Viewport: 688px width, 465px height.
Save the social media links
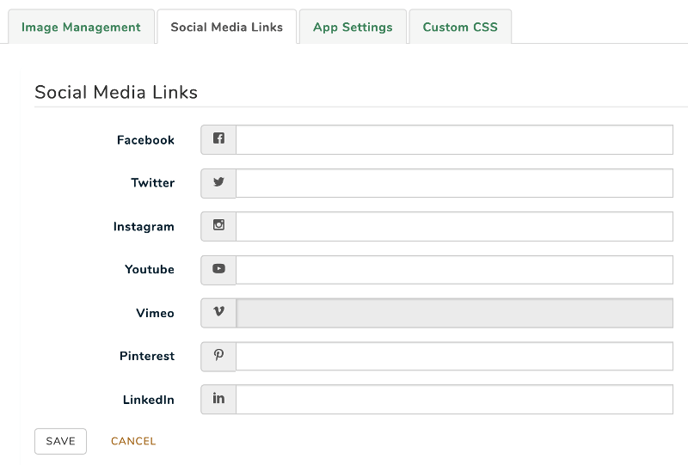pyautogui.click(x=61, y=441)
